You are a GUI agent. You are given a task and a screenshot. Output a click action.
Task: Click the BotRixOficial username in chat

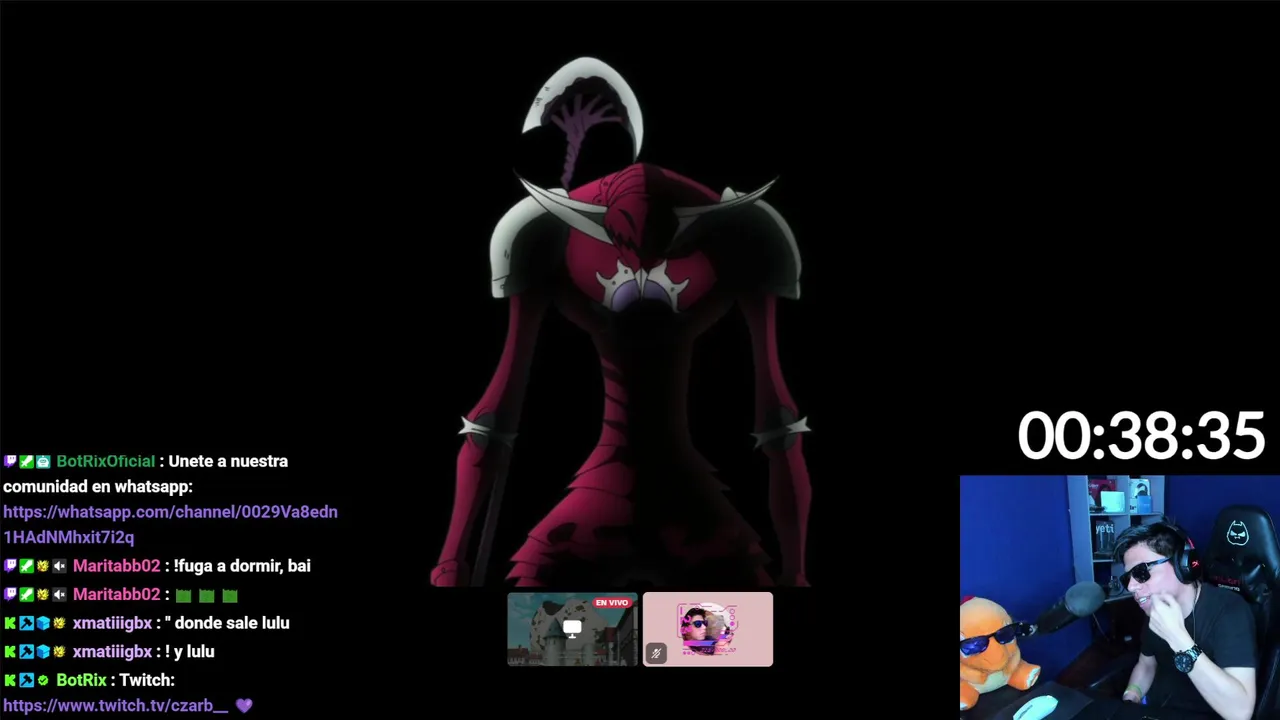coord(106,461)
